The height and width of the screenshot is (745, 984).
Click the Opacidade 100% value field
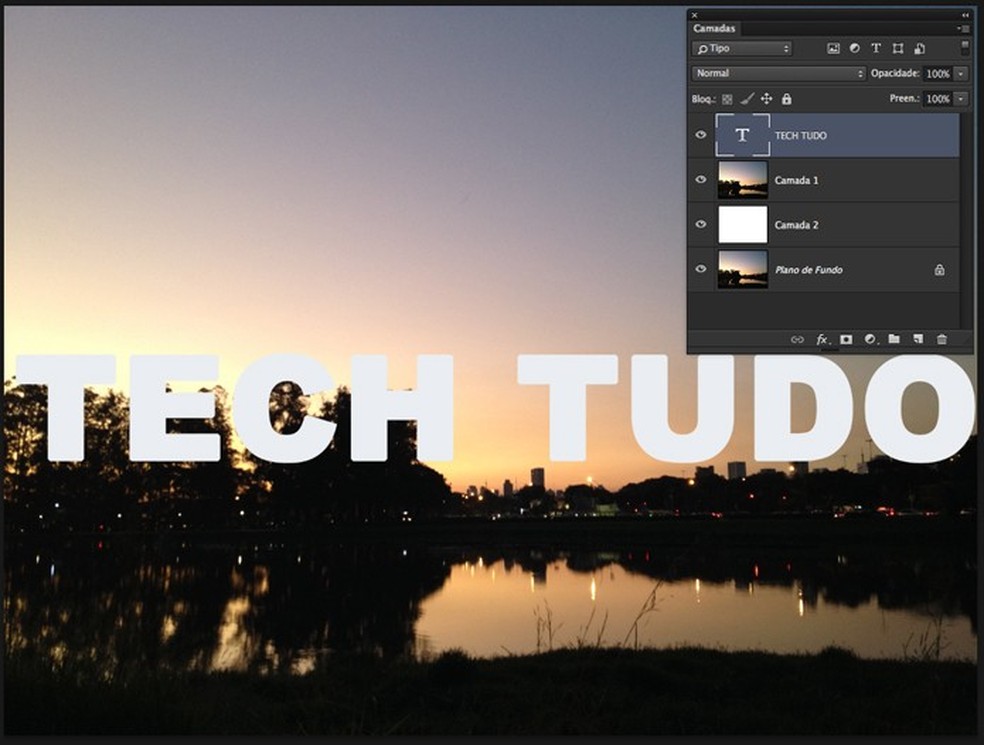coord(938,74)
